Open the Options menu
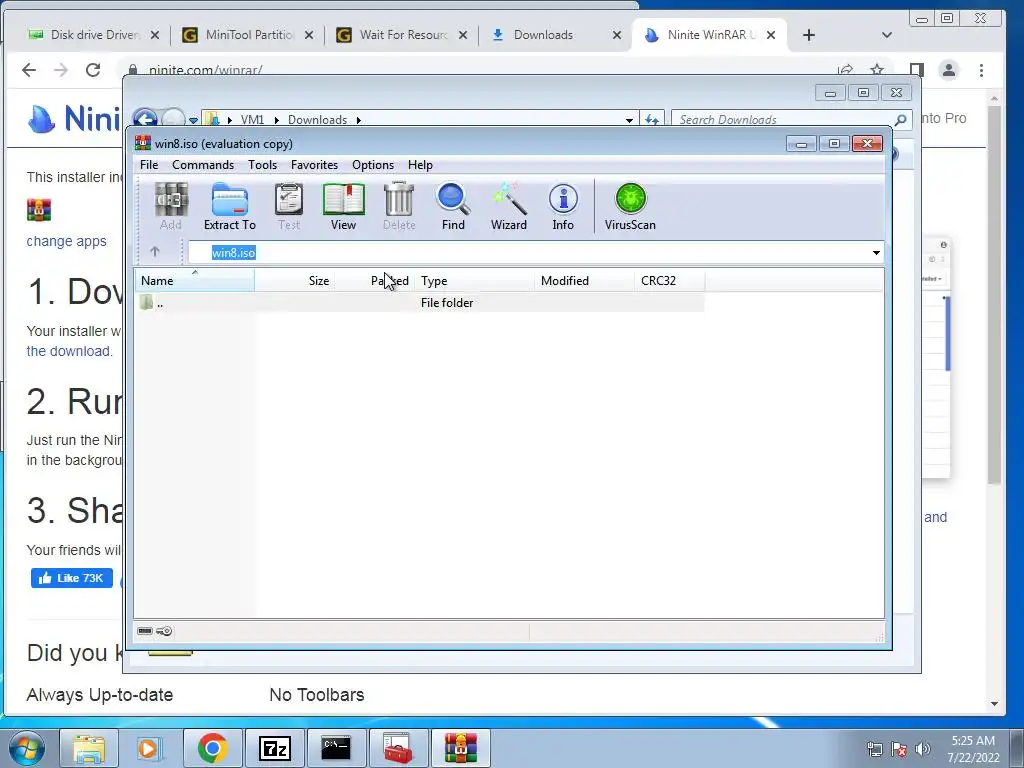The image size is (1024, 768). coord(373,165)
